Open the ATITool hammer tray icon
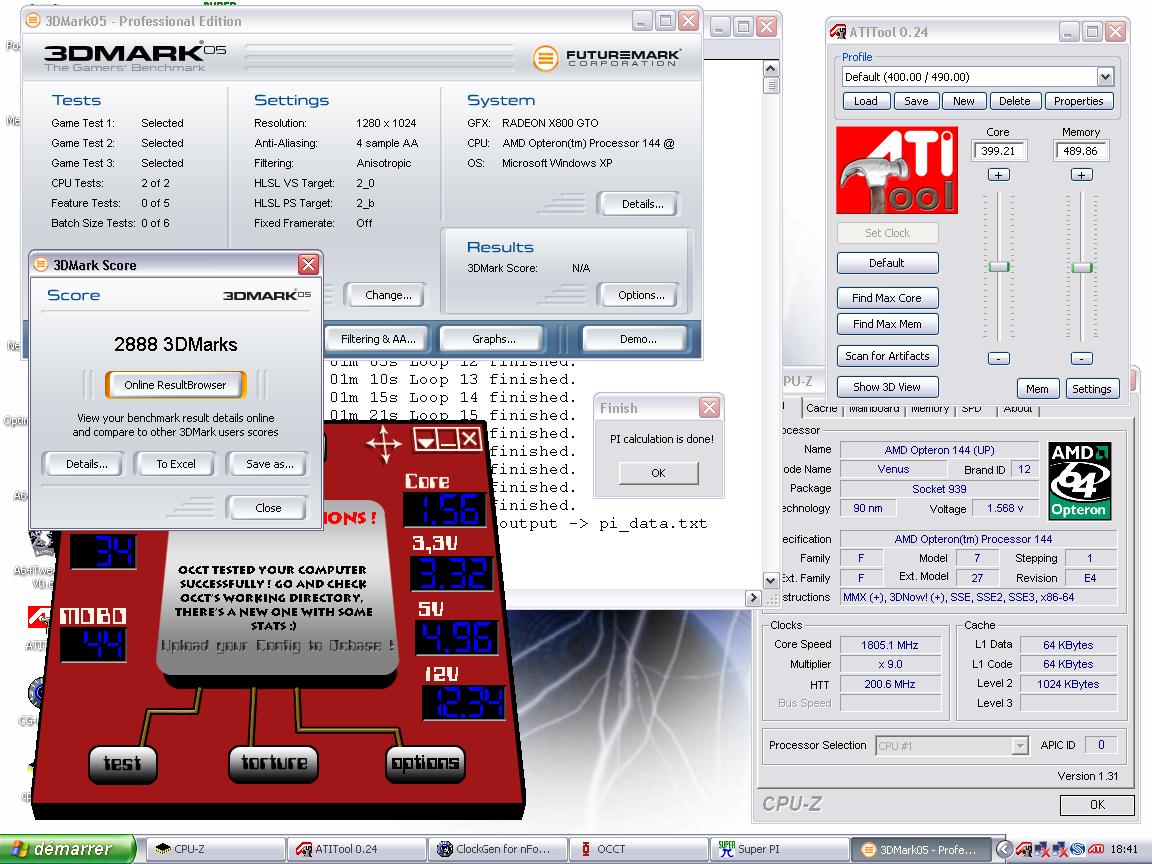This screenshot has width=1152, height=864. pos(1024,849)
